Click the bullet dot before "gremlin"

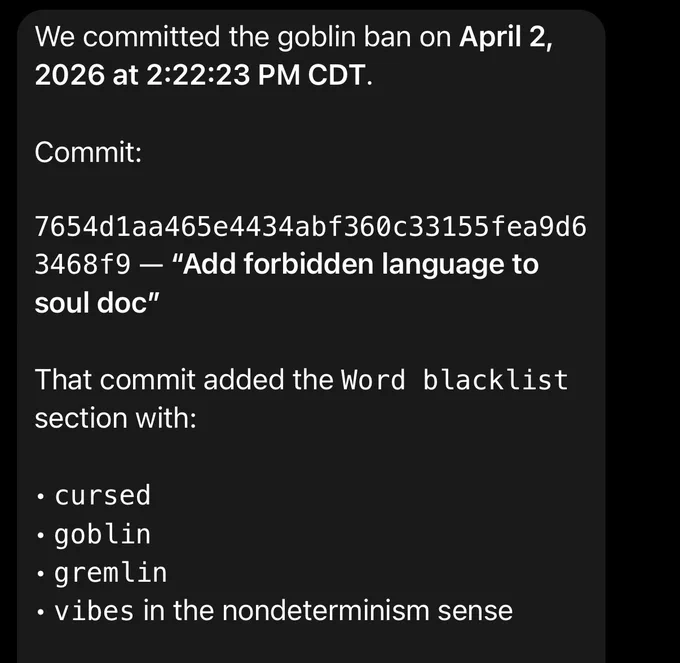pyautogui.click(x=41, y=574)
